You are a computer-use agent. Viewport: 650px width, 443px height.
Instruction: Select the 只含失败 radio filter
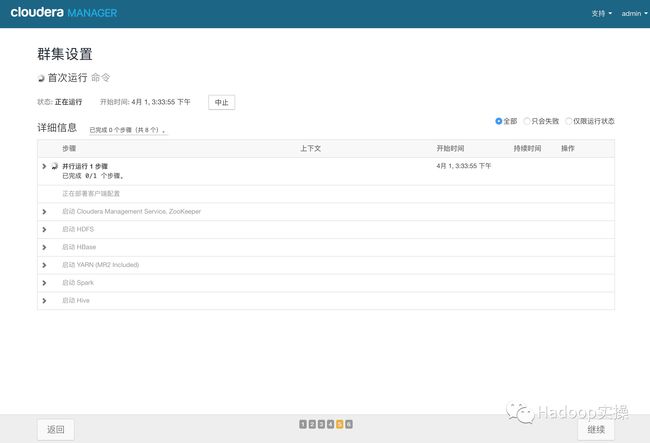(527, 121)
